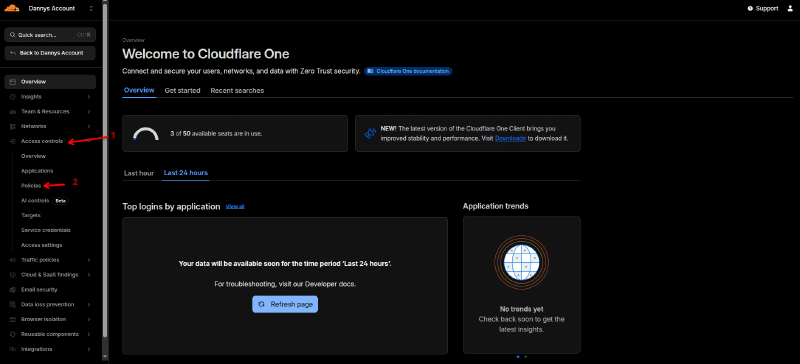Viewport: 800px width, 364px height.
Task: Click the Traffic policies icon
Action: (13, 260)
